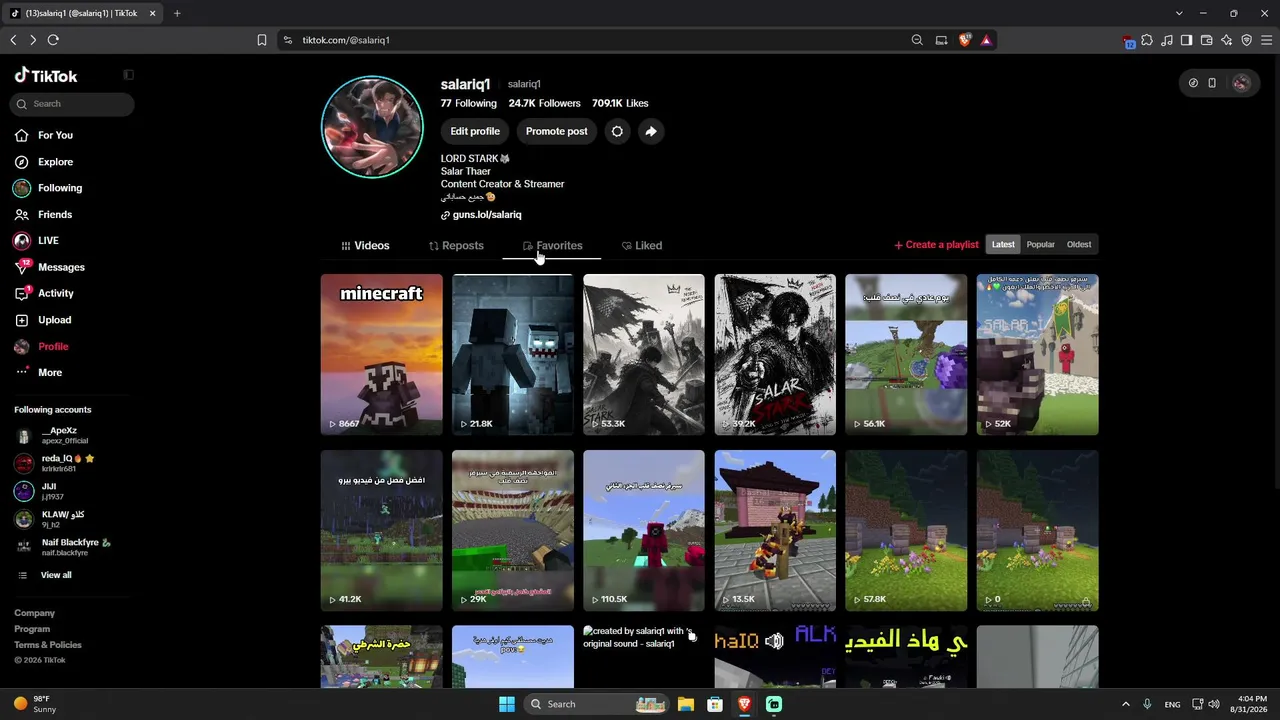Image resolution: width=1280 pixels, height=720 pixels.
Task: Switch to the Favorites tab
Action: (x=552, y=246)
